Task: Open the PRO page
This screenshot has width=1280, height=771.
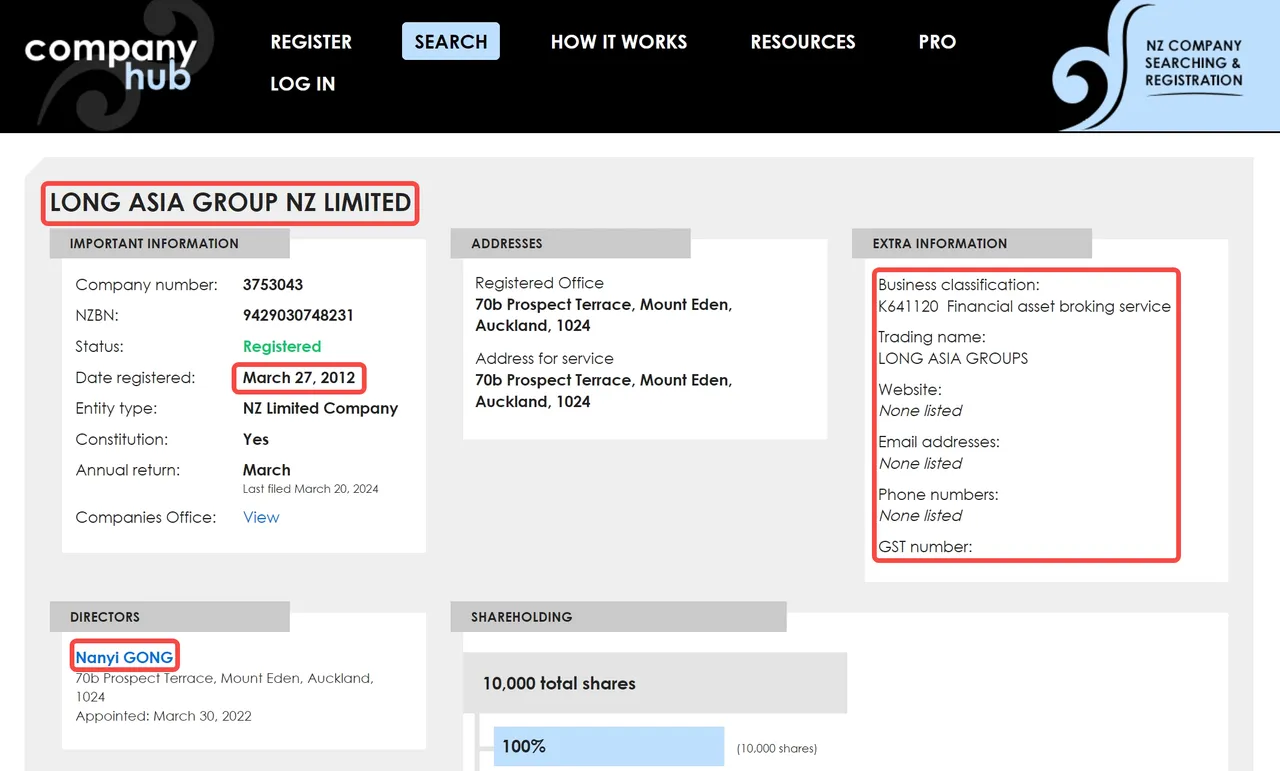Action: (x=937, y=42)
